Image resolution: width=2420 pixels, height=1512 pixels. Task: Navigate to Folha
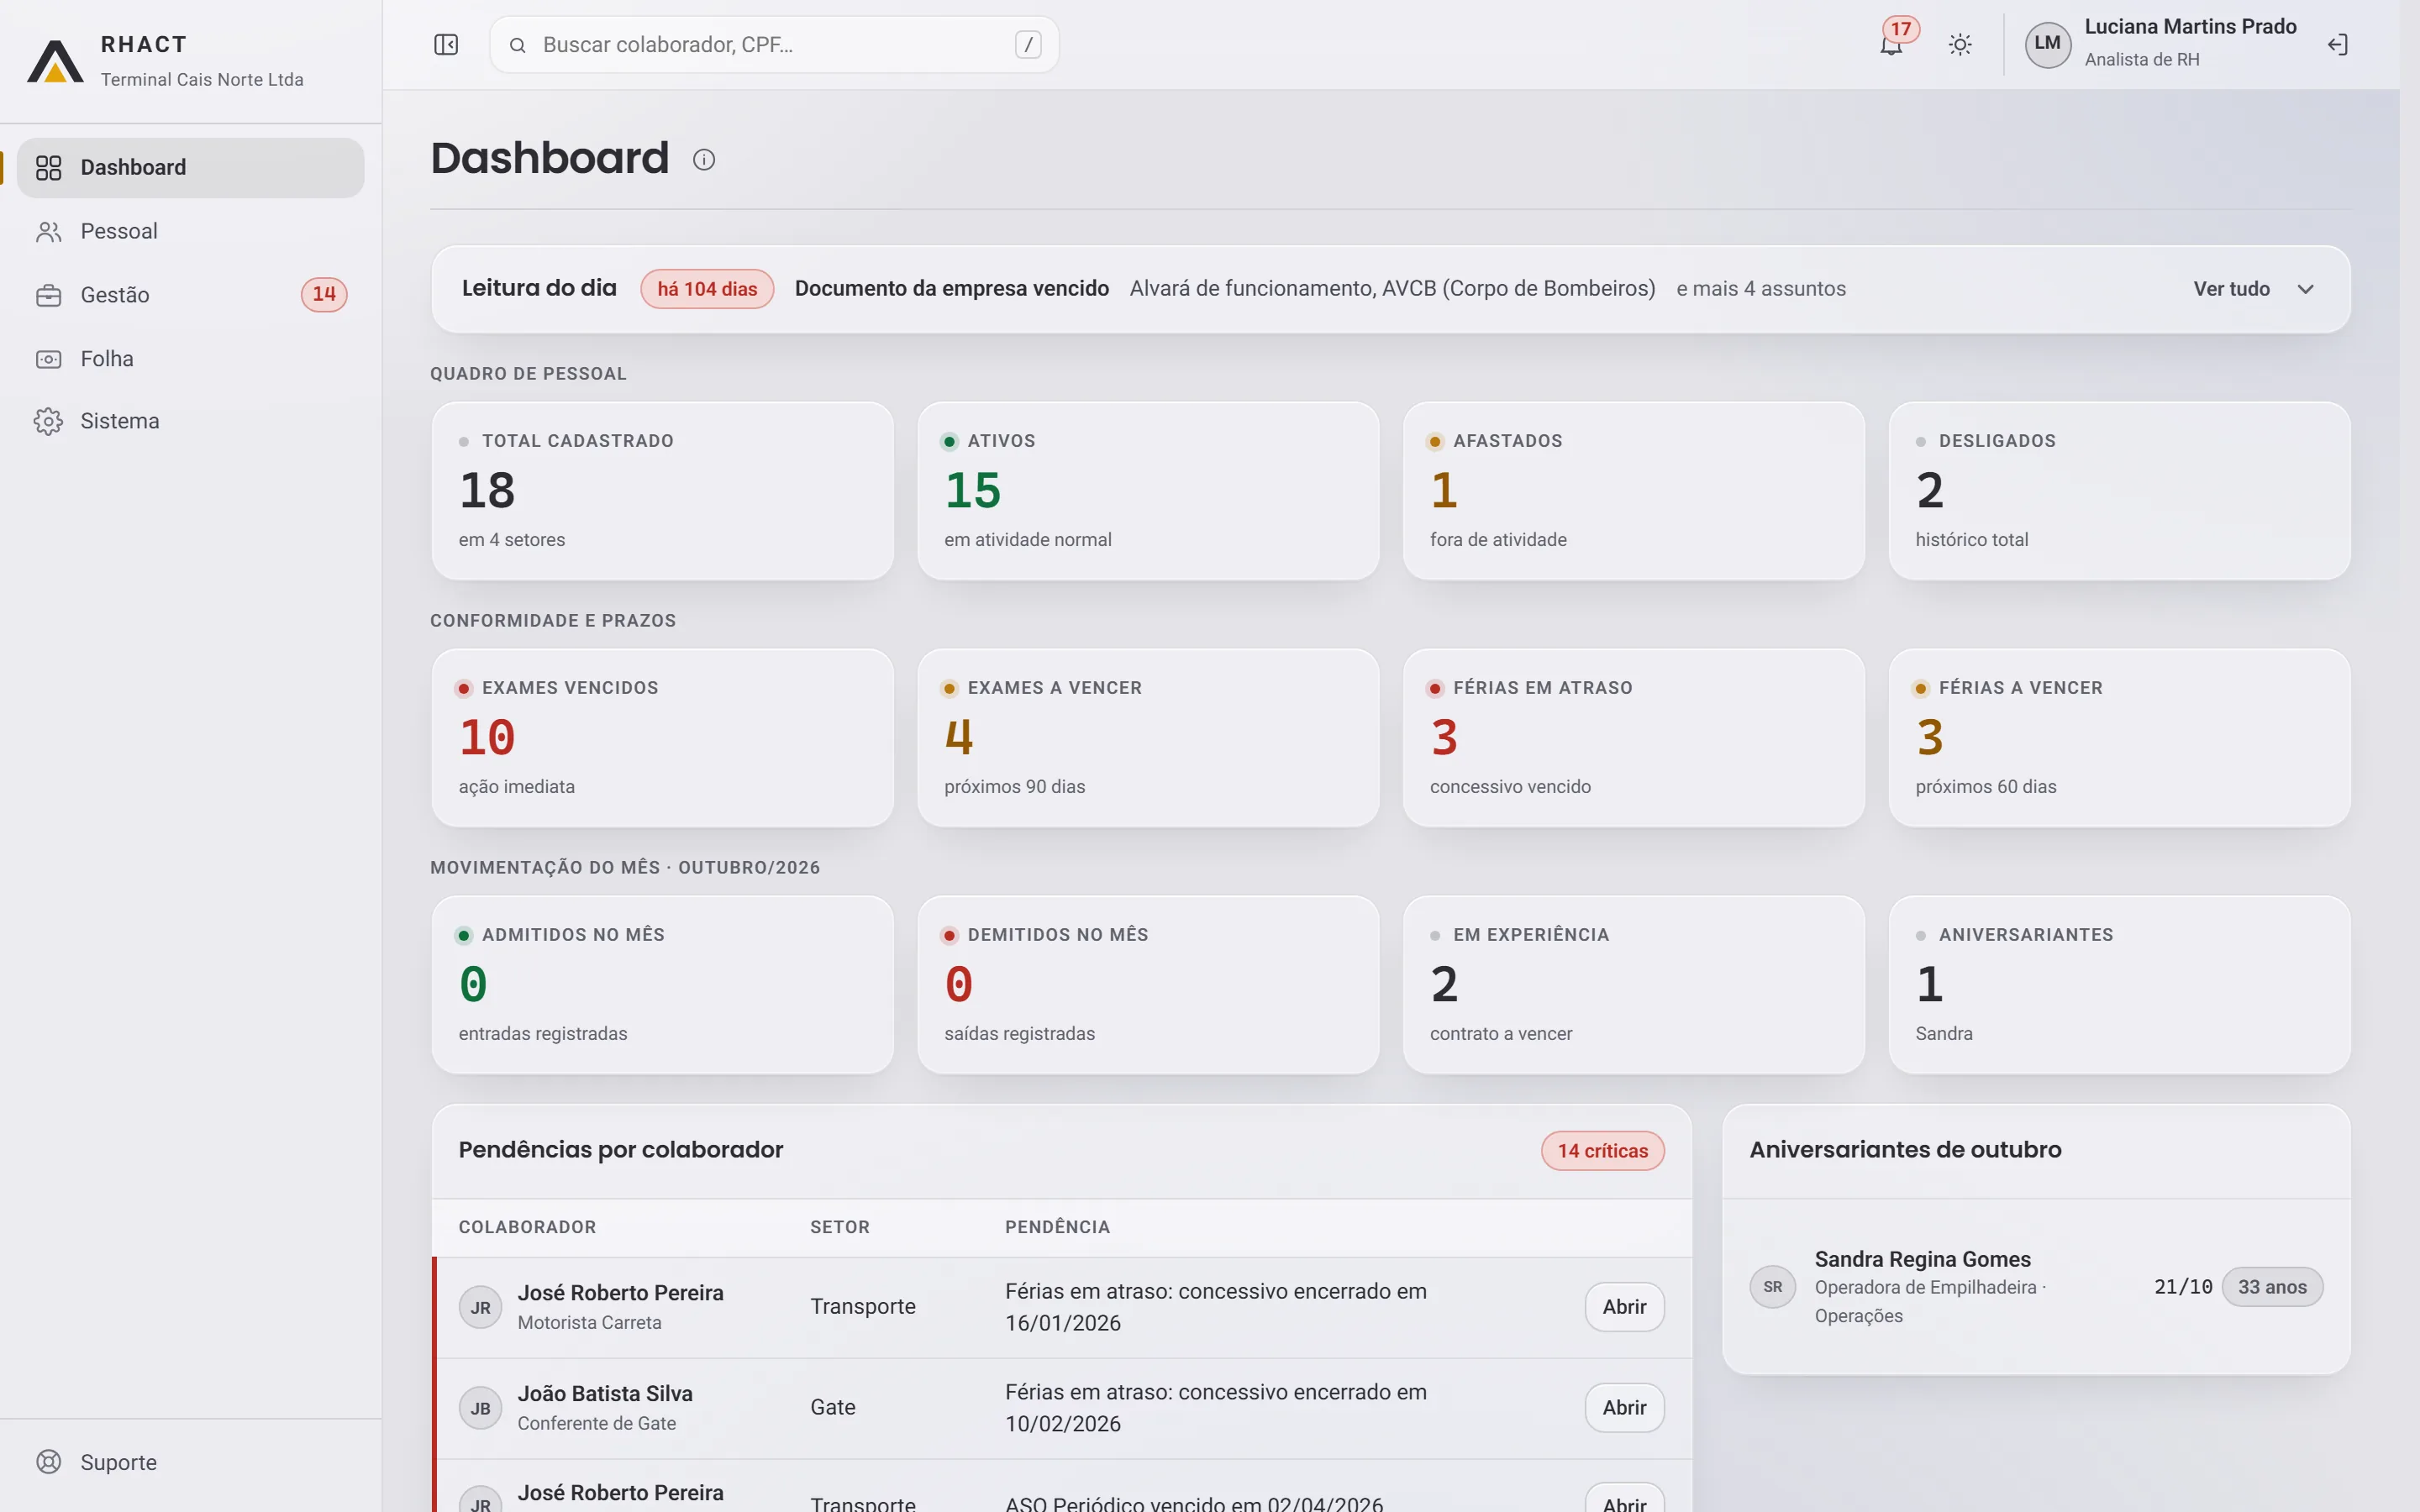point(191,359)
